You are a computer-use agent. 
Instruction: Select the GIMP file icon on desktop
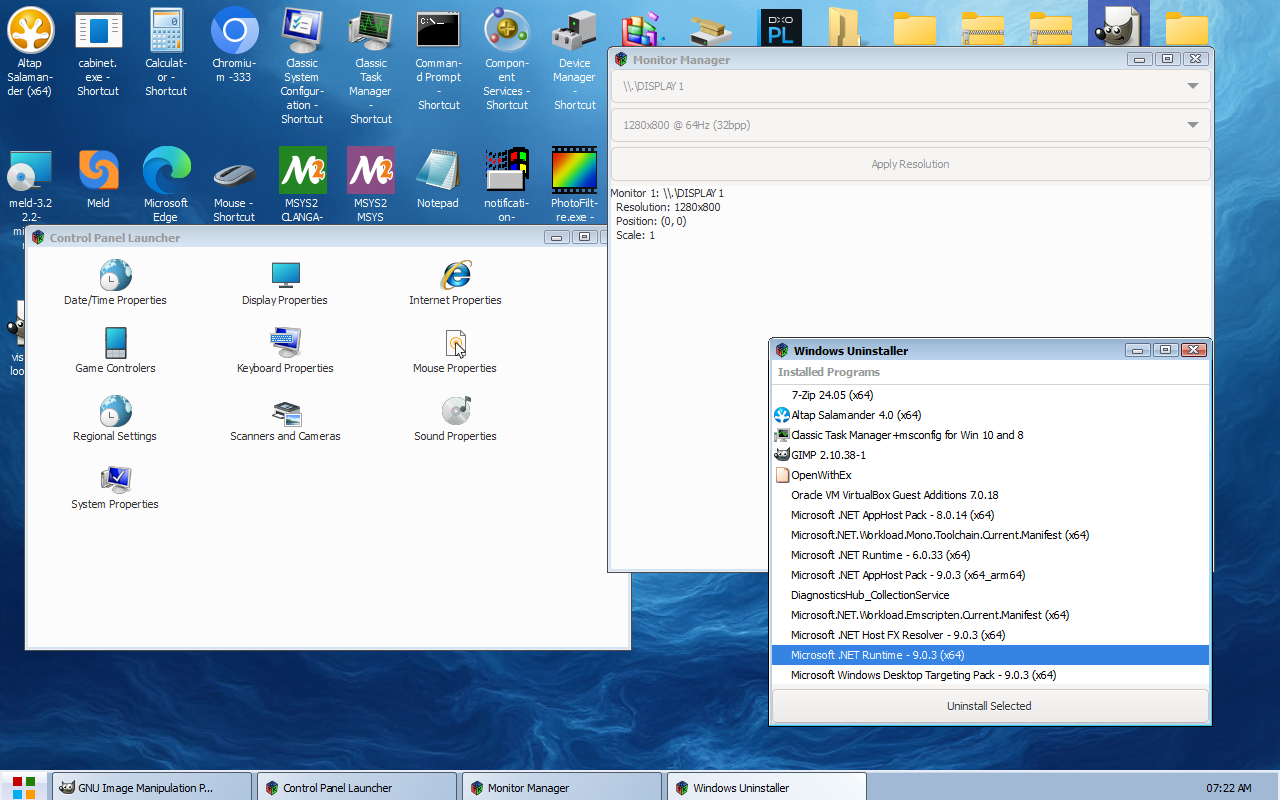(1119, 26)
